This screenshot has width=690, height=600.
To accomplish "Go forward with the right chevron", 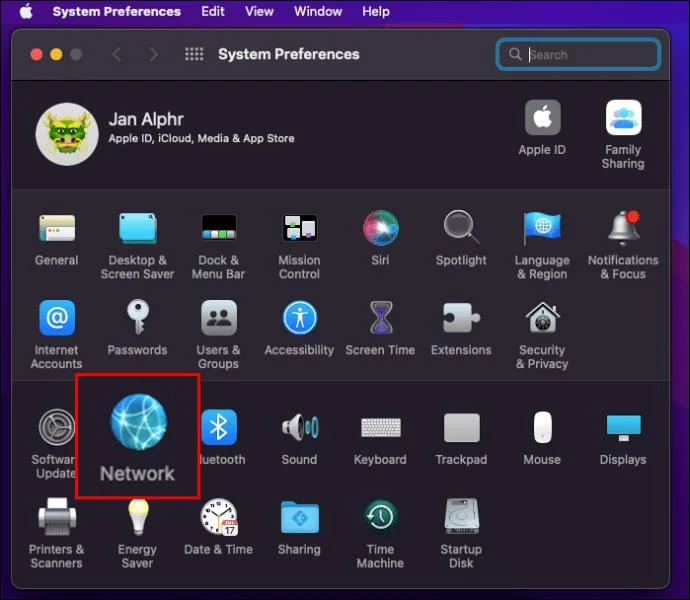I will coord(154,55).
